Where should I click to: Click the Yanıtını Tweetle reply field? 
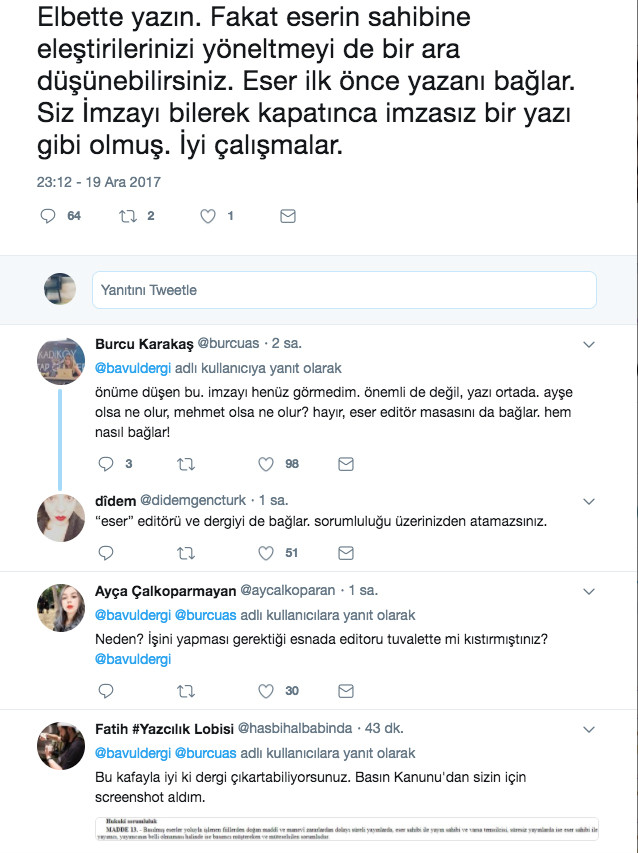300,289
